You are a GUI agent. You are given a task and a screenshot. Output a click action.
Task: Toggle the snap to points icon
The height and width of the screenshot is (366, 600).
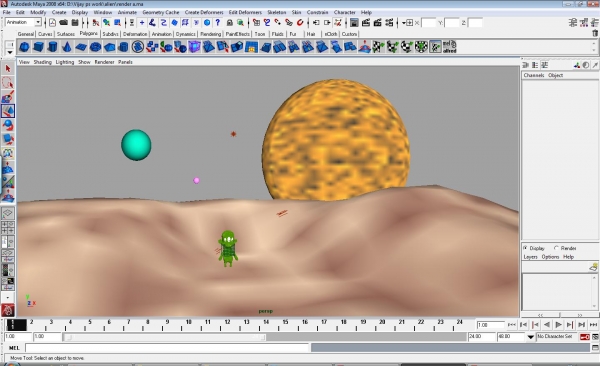pyautogui.click(x=278, y=23)
